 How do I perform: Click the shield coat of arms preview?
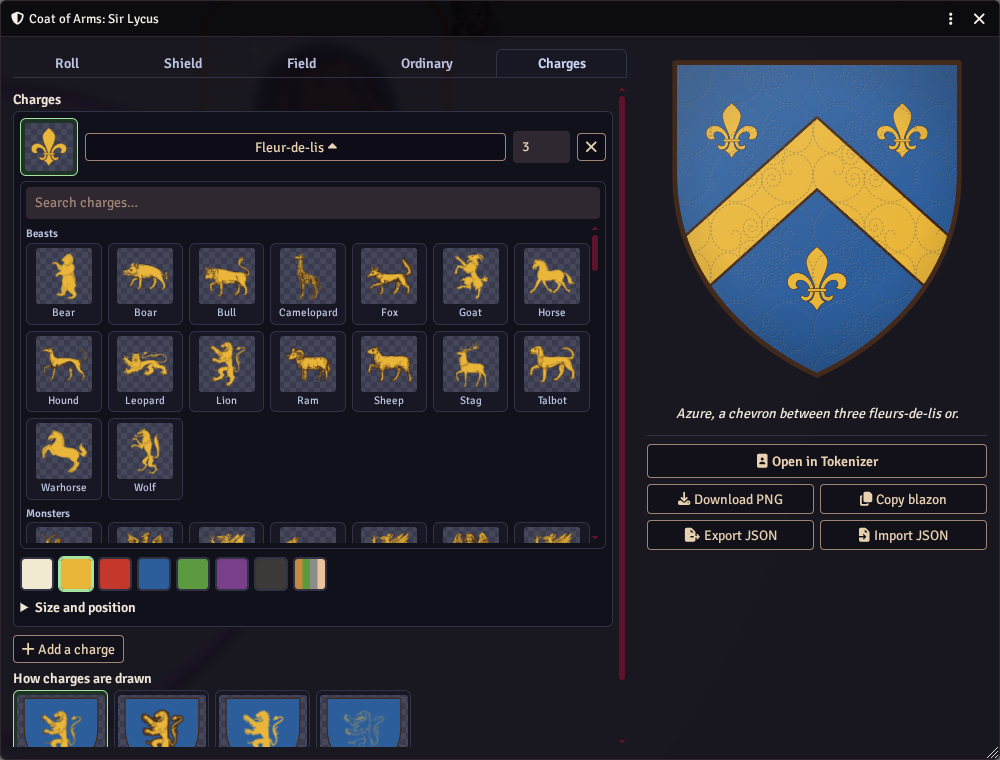(x=816, y=217)
